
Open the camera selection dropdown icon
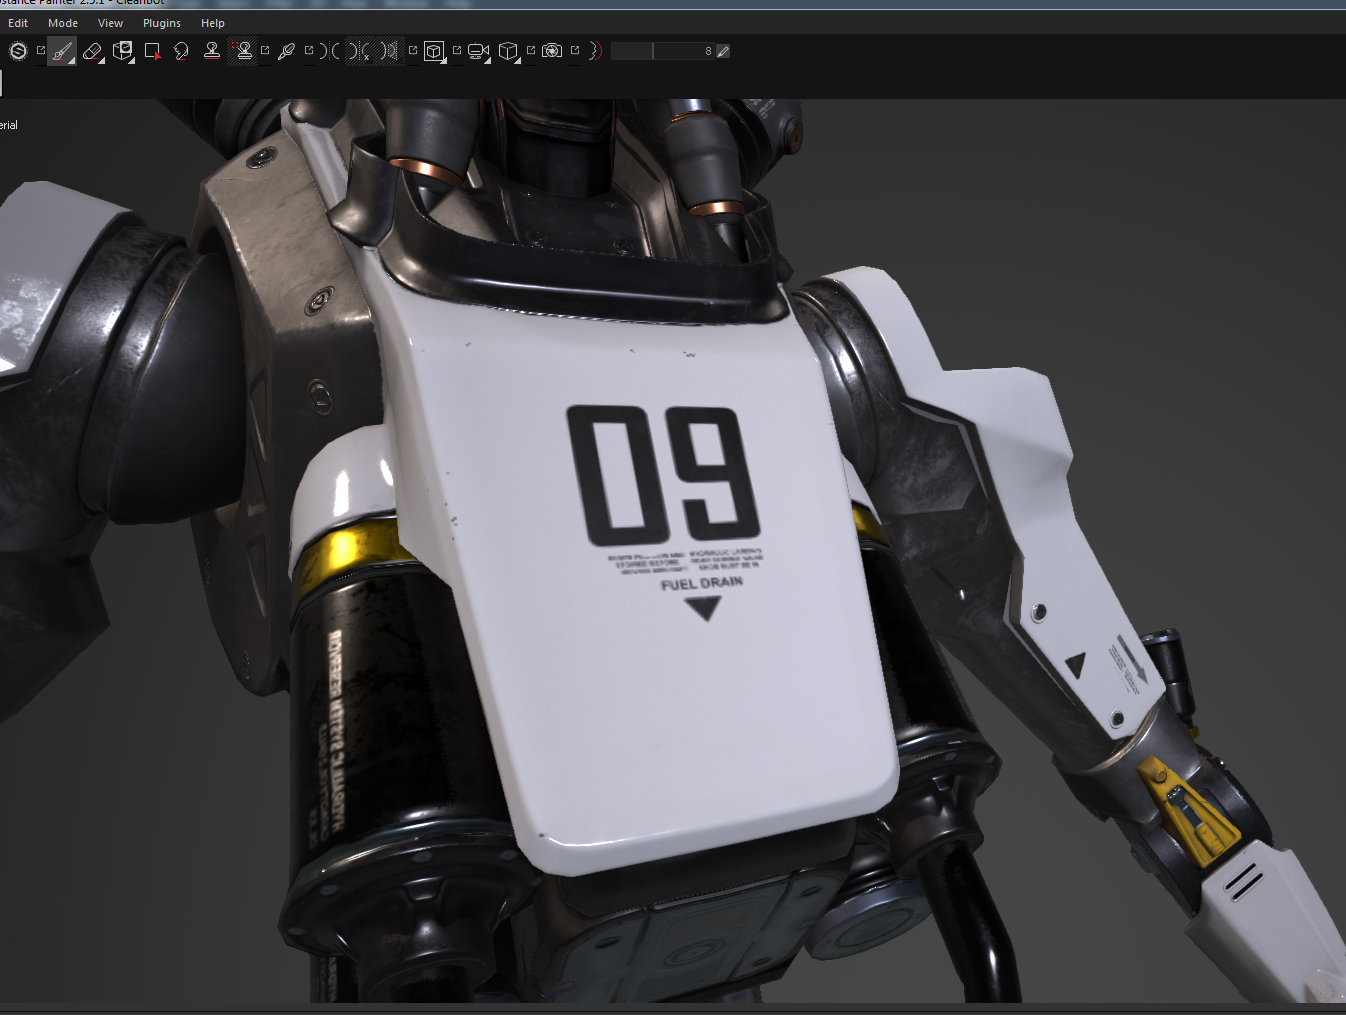480,51
